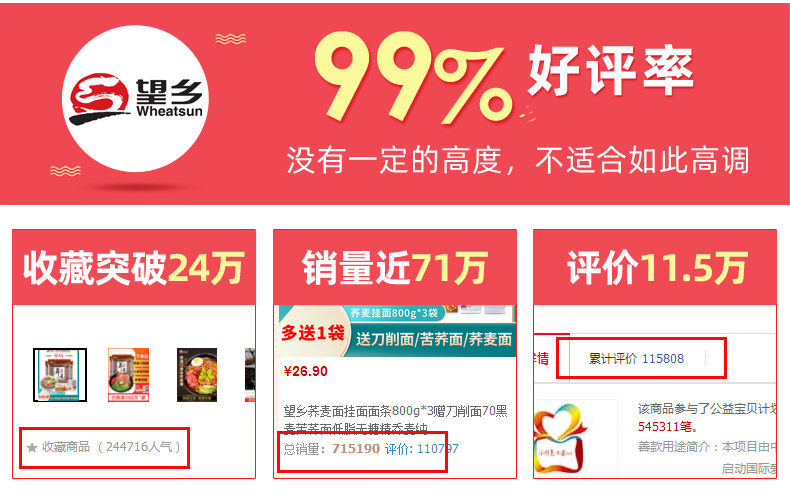790x501 pixels.
Task: Click the 99% 好评率 headline
Action: (x=504, y=76)
